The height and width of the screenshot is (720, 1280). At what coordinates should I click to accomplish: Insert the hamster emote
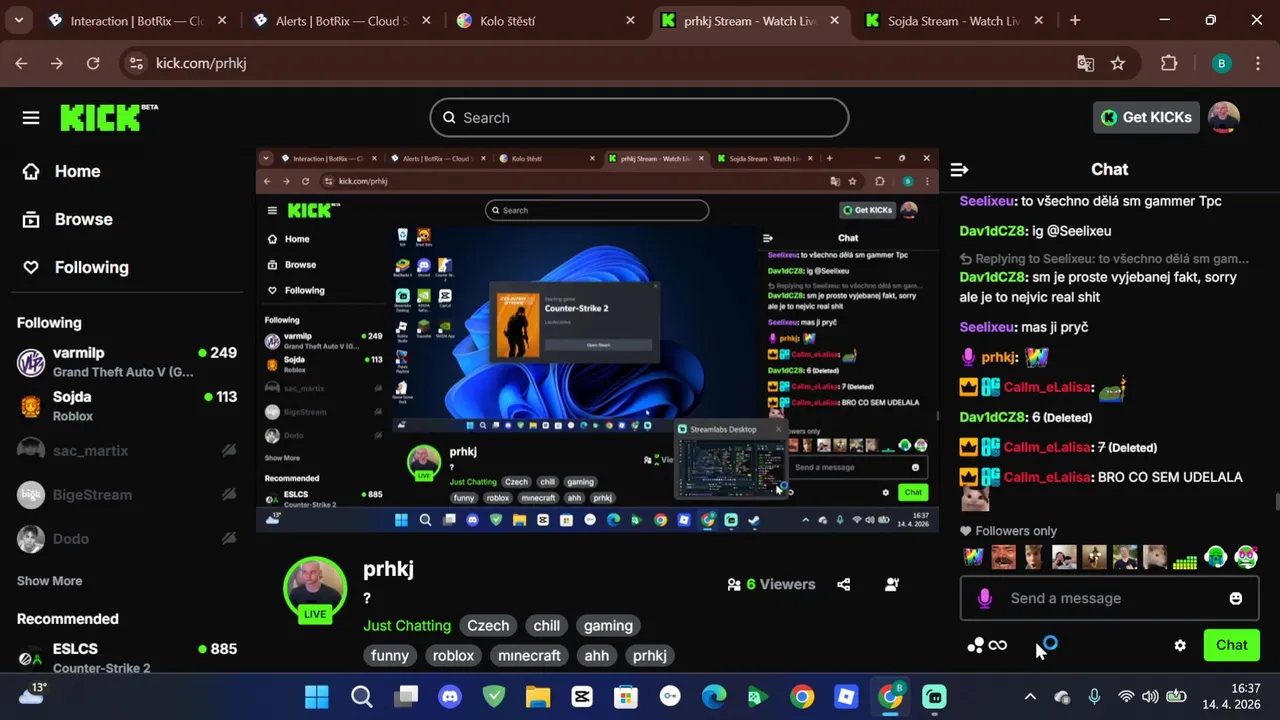tap(1155, 557)
